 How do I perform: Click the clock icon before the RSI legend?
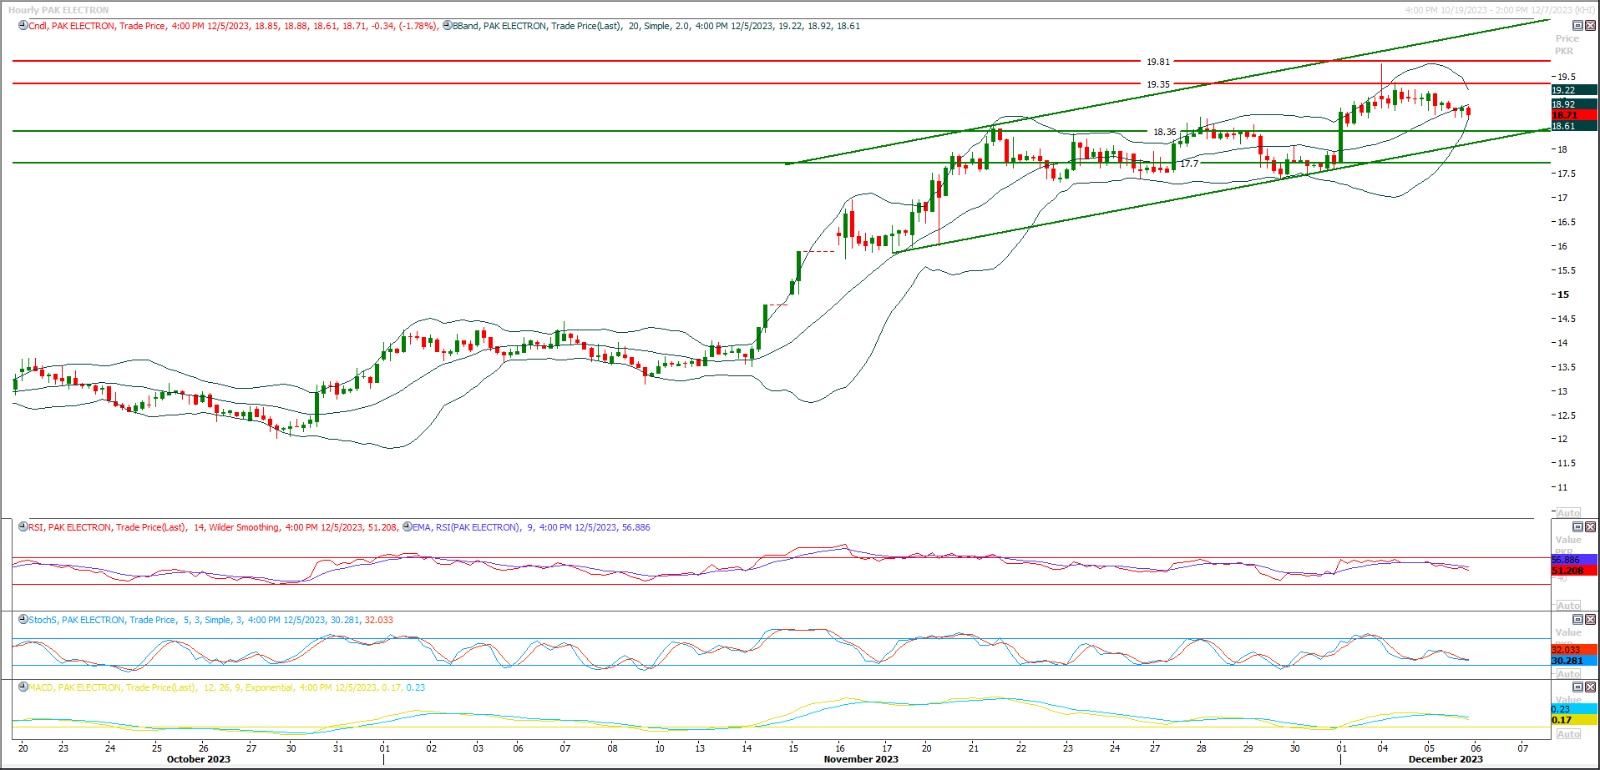(x=23, y=527)
